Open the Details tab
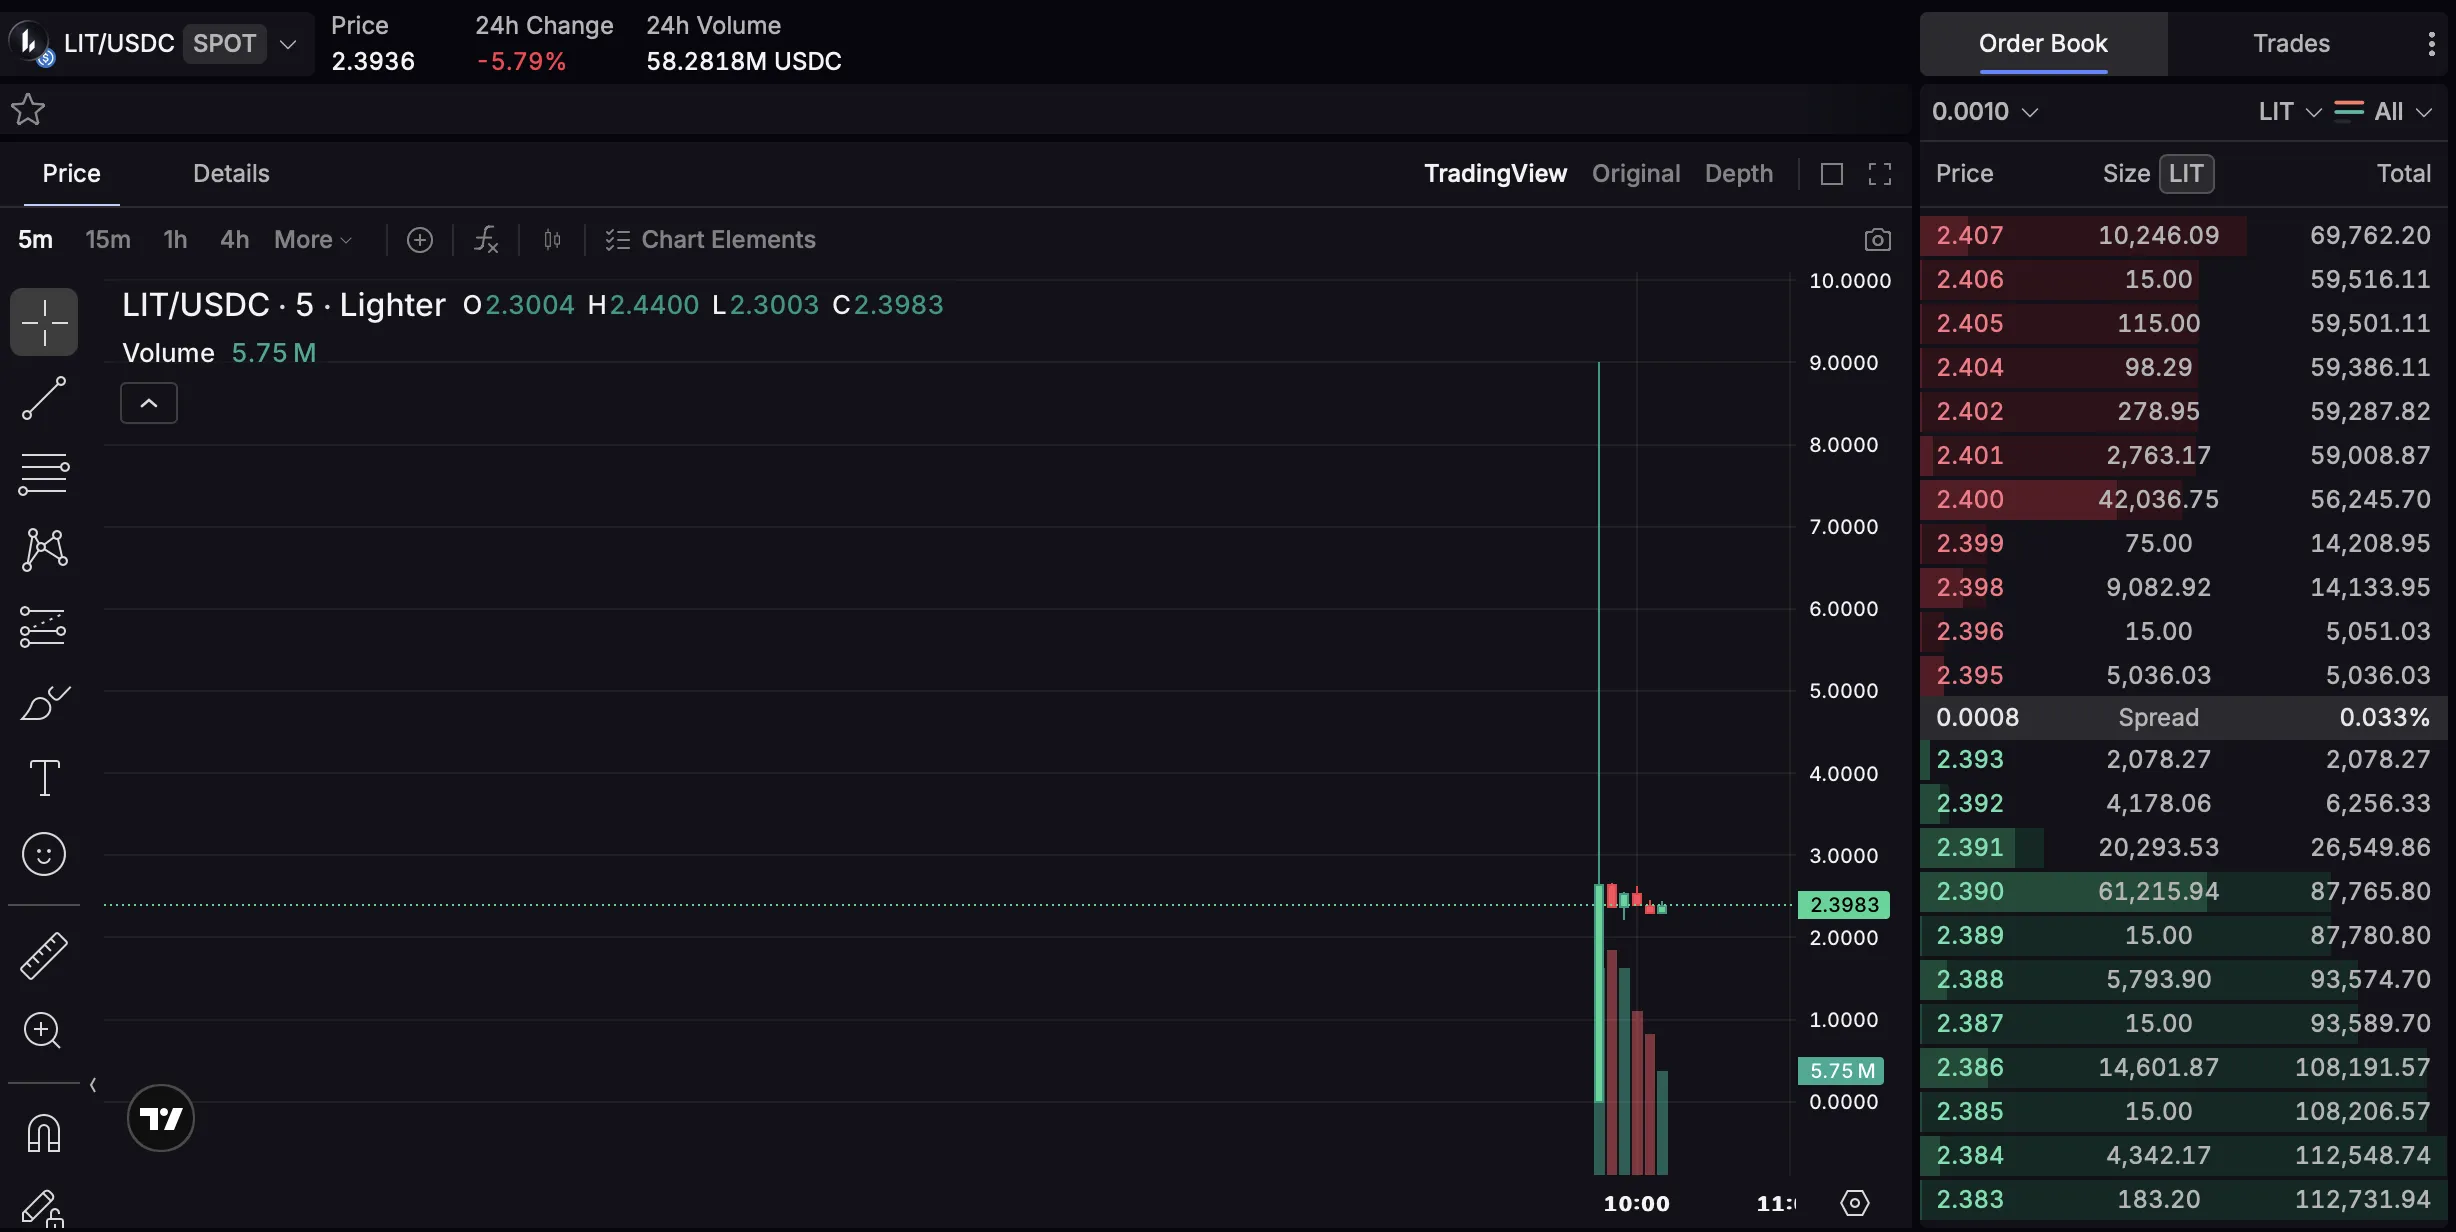The image size is (2456, 1232). 231,174
